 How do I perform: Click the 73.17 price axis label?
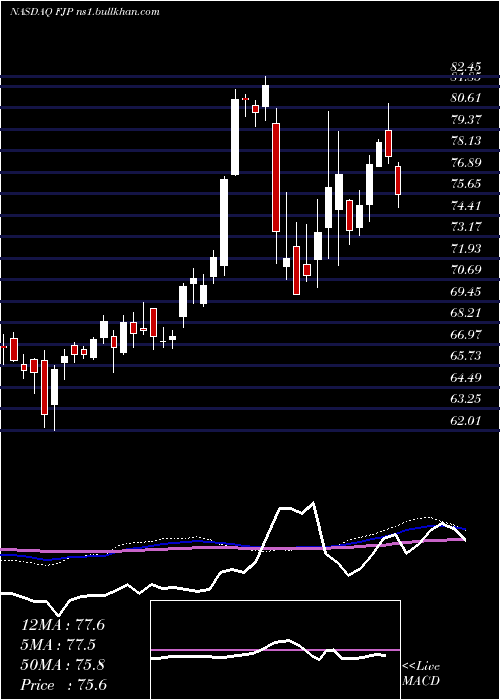[466, 227]
